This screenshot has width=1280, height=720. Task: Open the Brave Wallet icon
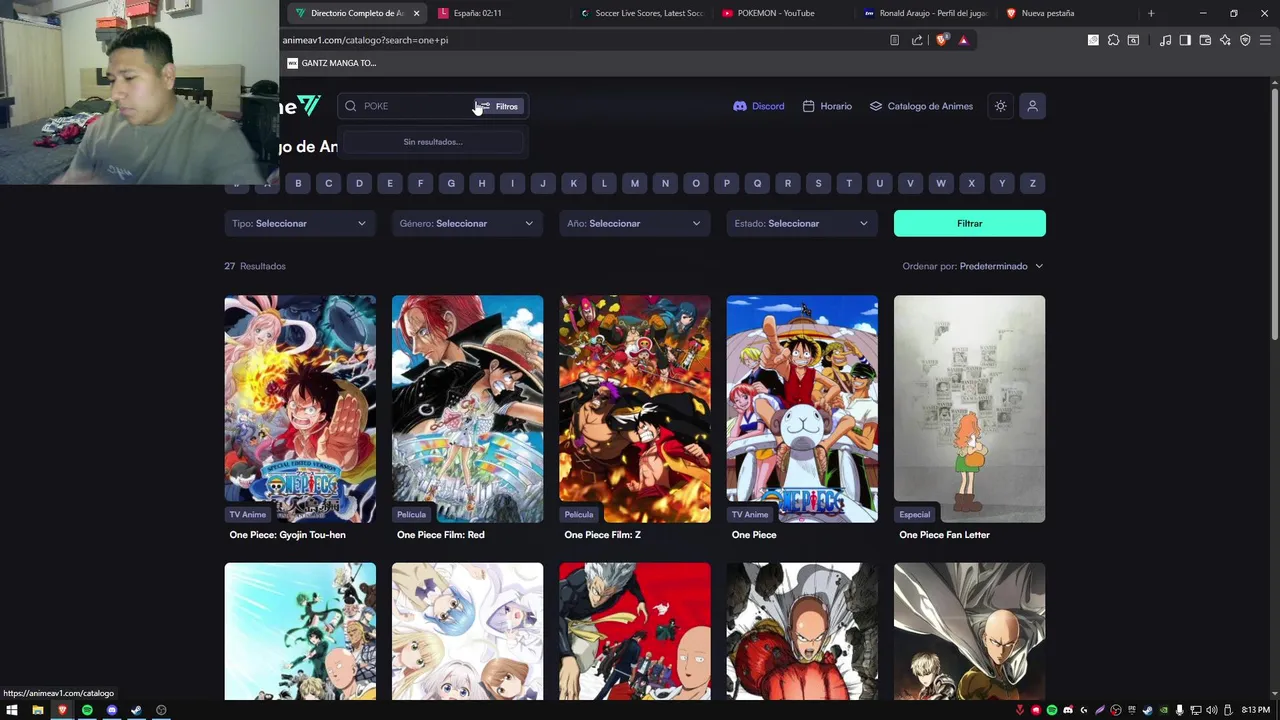[x=1205, y=40]
